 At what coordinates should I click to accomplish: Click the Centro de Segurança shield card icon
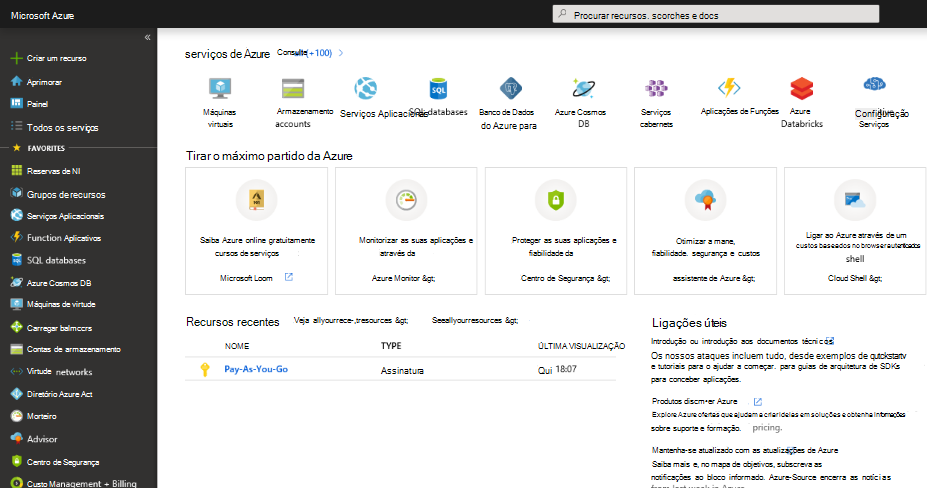556,200
